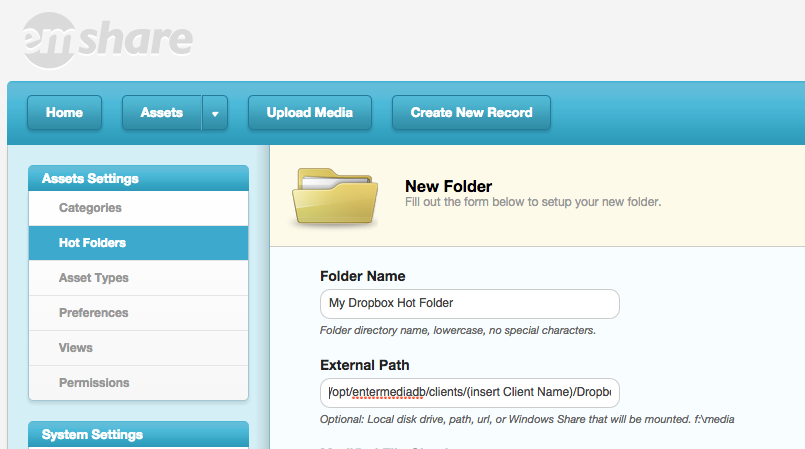Click the New Folder icon
The height and width of the screenshot is (449, 805).
tap(335, 196)
